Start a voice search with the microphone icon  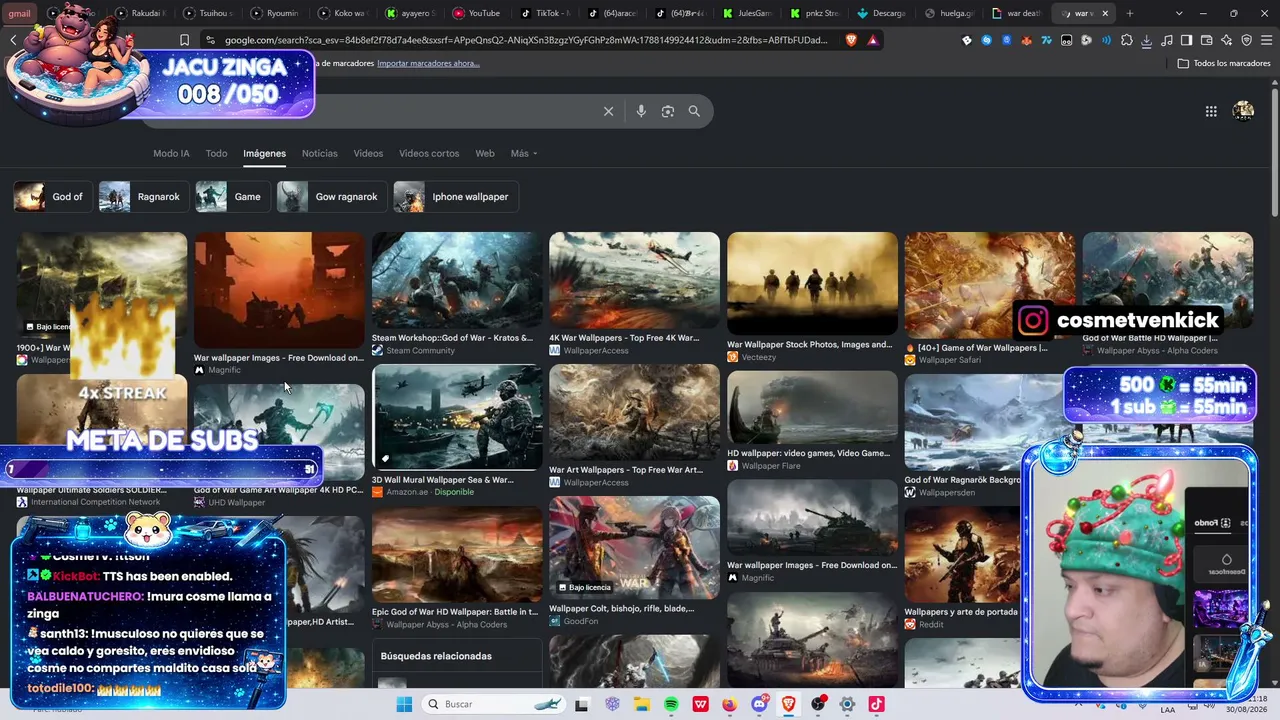641,111
